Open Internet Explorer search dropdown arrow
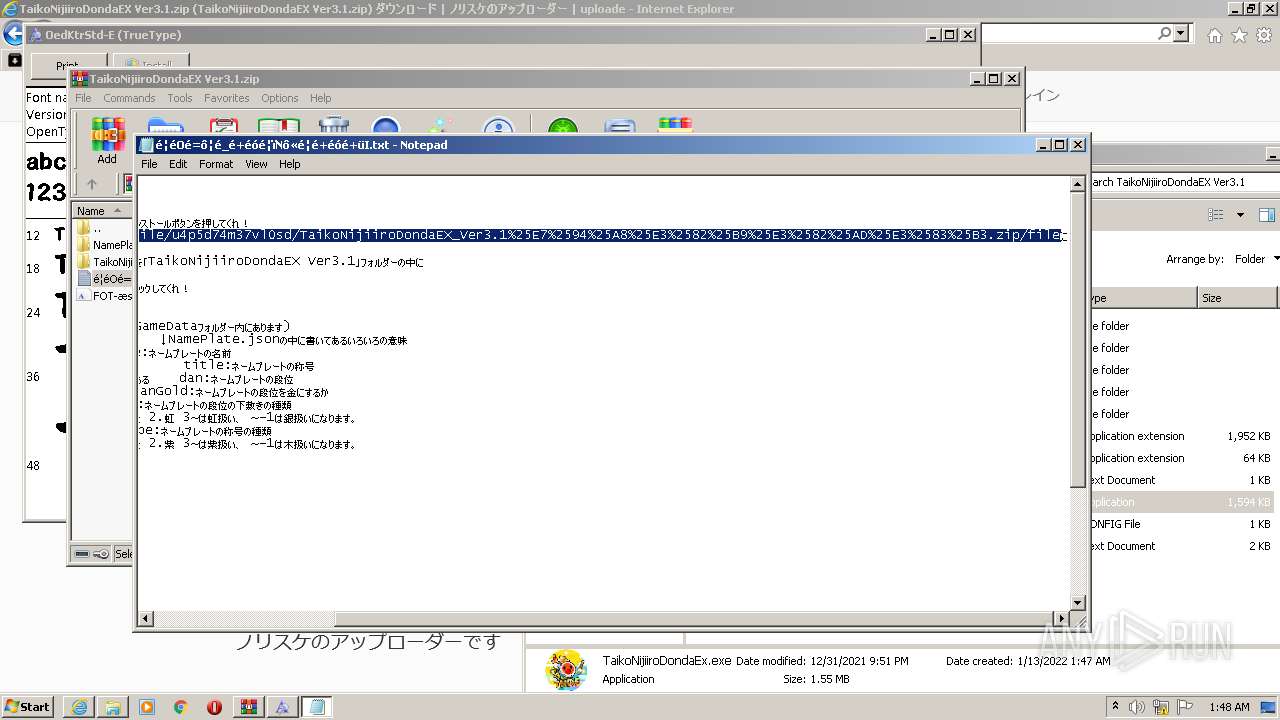 tap(1181, 33)
